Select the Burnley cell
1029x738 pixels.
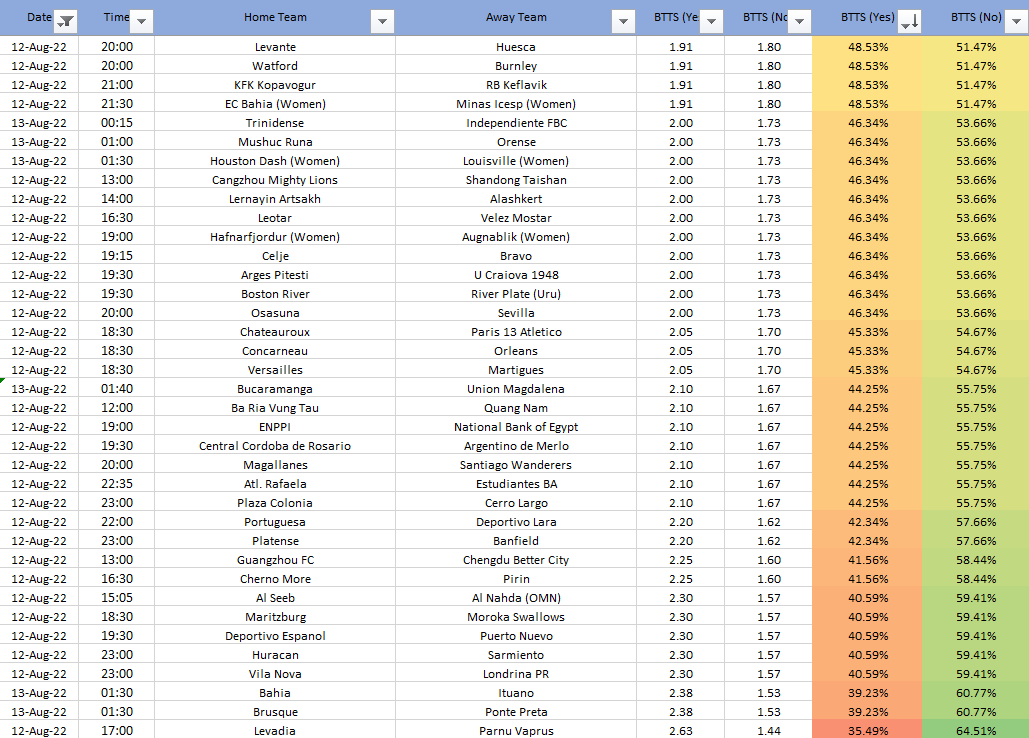click(x=516, y=66)
